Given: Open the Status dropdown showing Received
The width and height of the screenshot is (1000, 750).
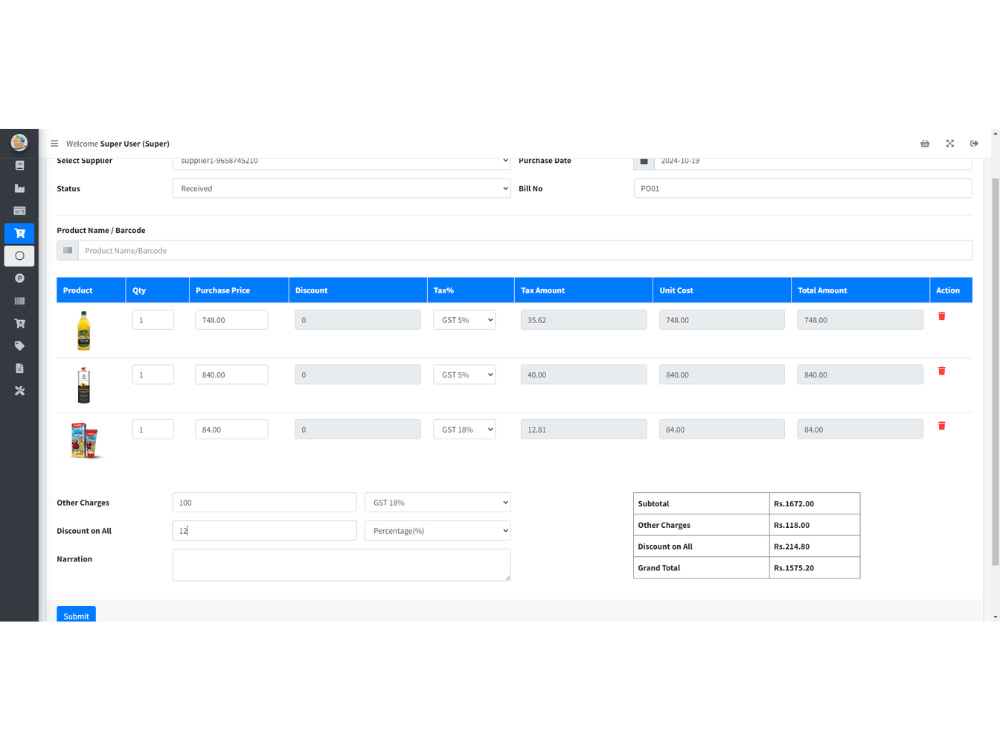Looking at the screenshot, I should (341, 188).
